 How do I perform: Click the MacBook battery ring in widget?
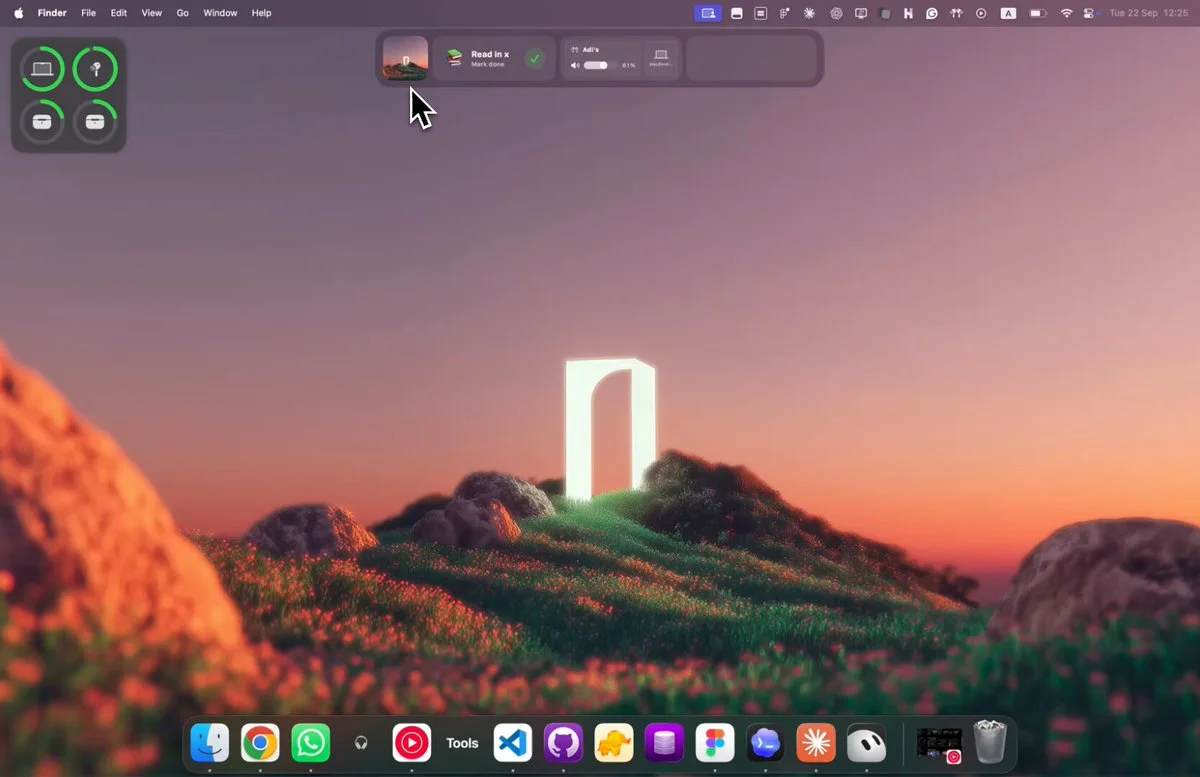42,69
